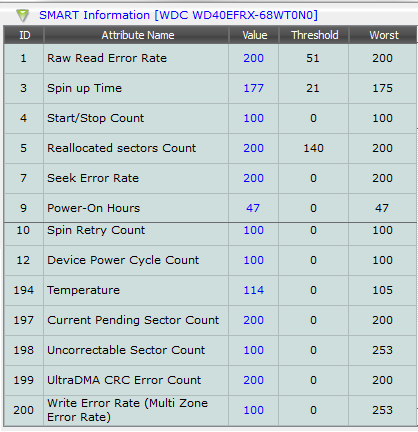The width and height of the screenshot is (418, 432).
Task: Click the Value column header
Action: tap(254, 35)
